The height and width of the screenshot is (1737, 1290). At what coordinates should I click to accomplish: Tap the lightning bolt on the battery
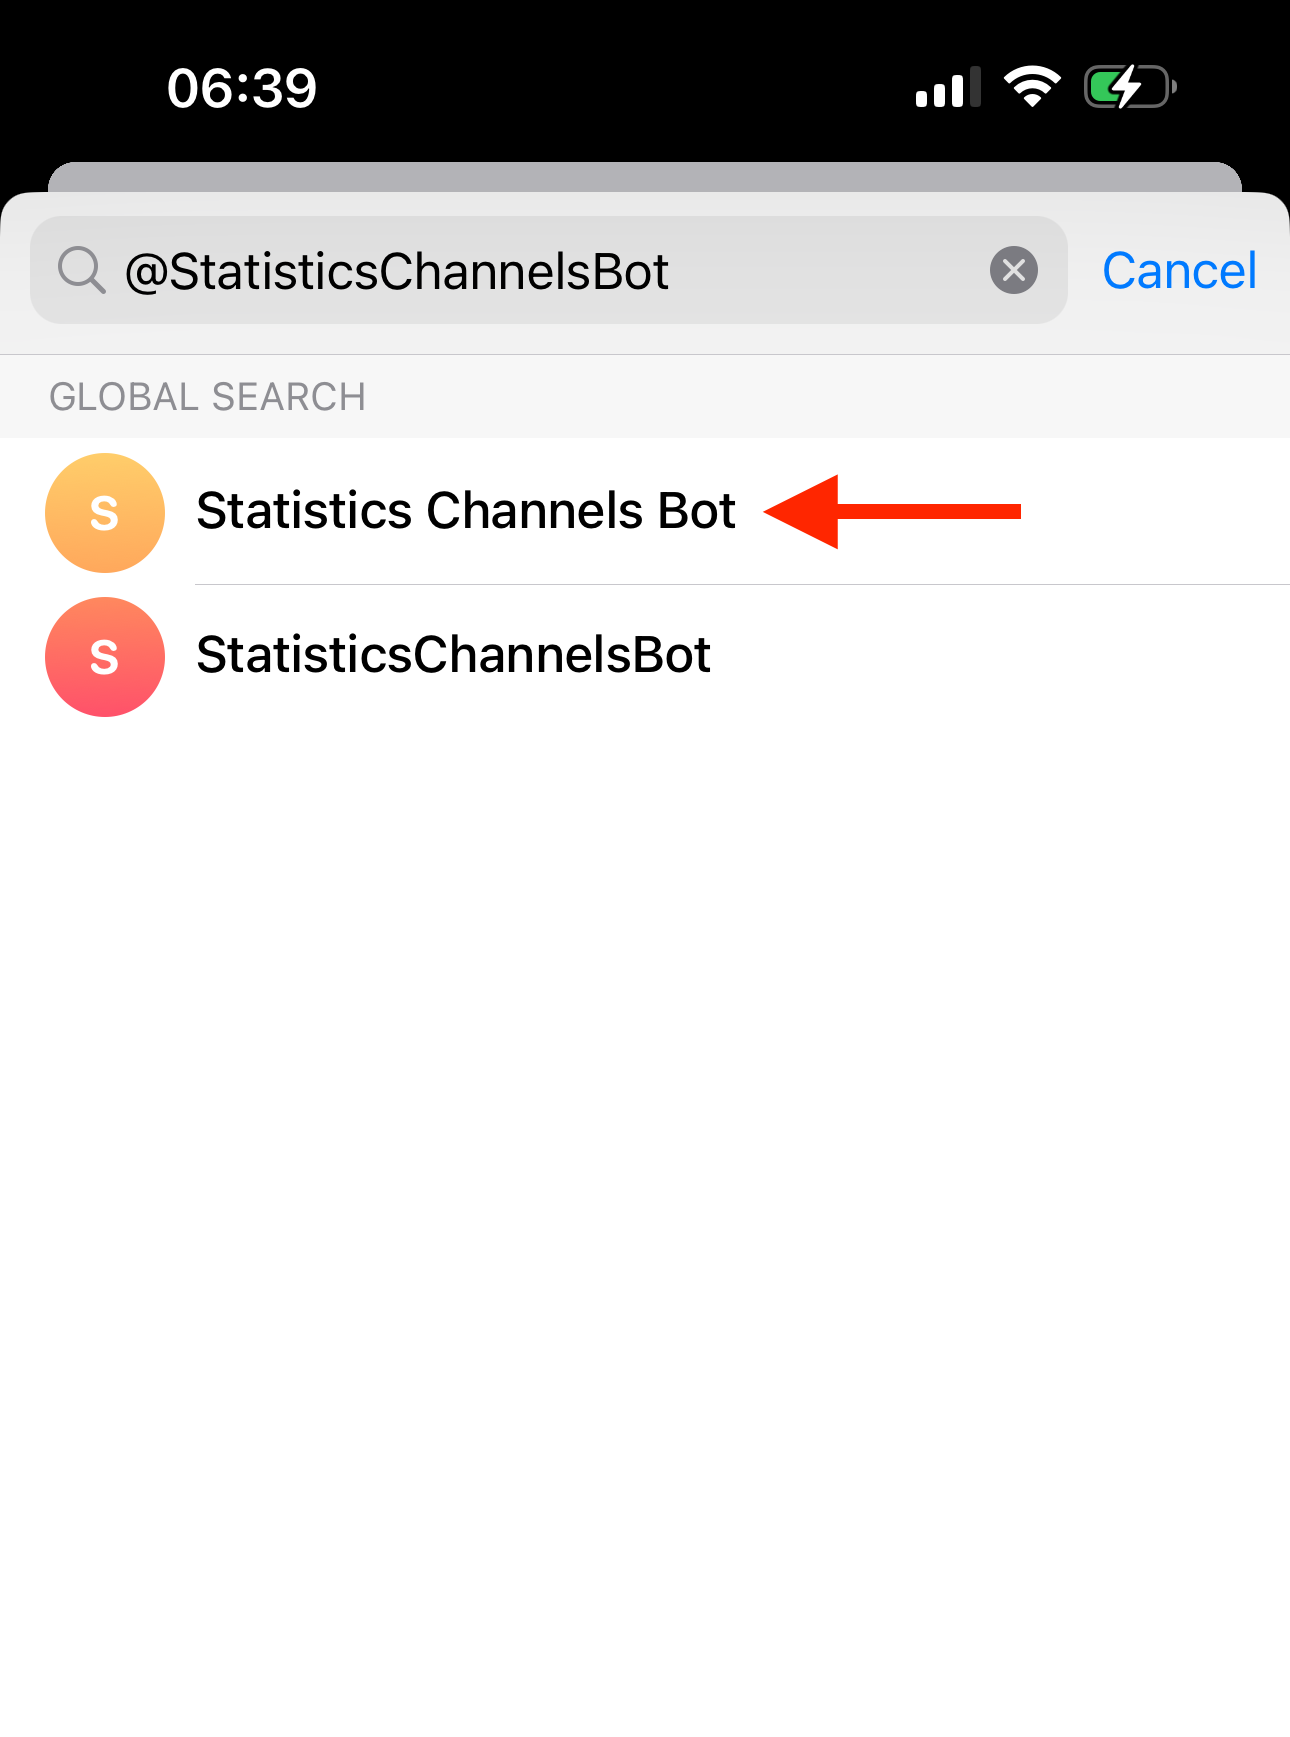pos(1127,87)
